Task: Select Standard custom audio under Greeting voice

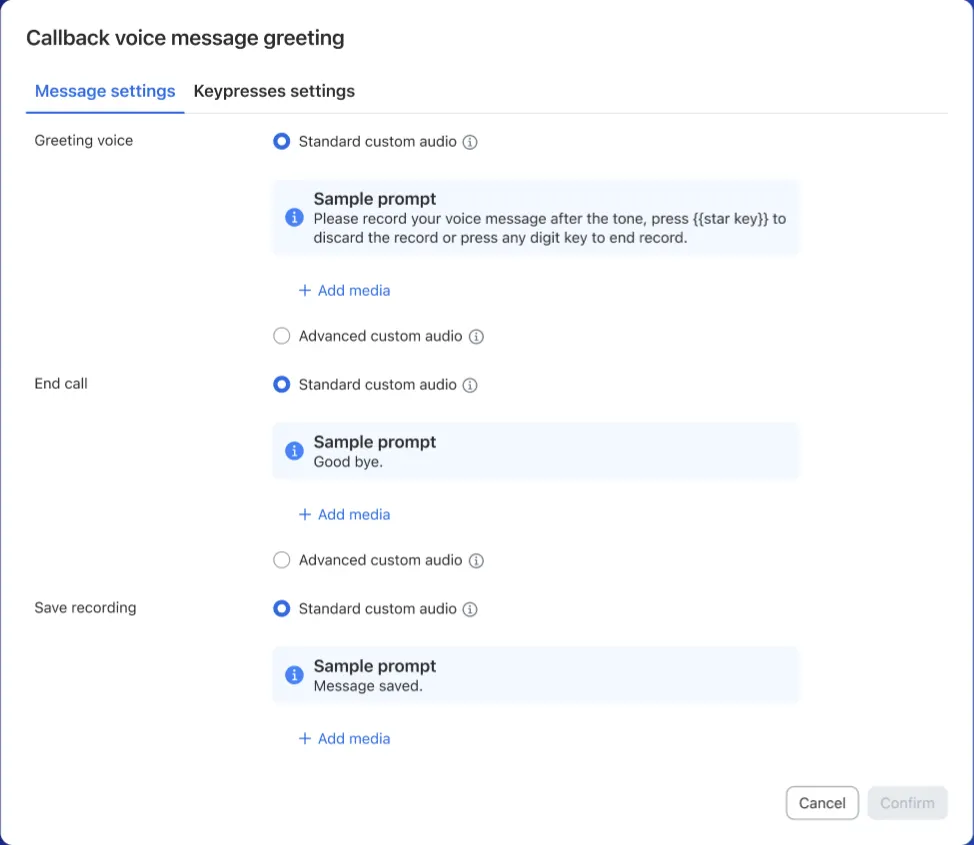Action: click(x=281, y=141)
